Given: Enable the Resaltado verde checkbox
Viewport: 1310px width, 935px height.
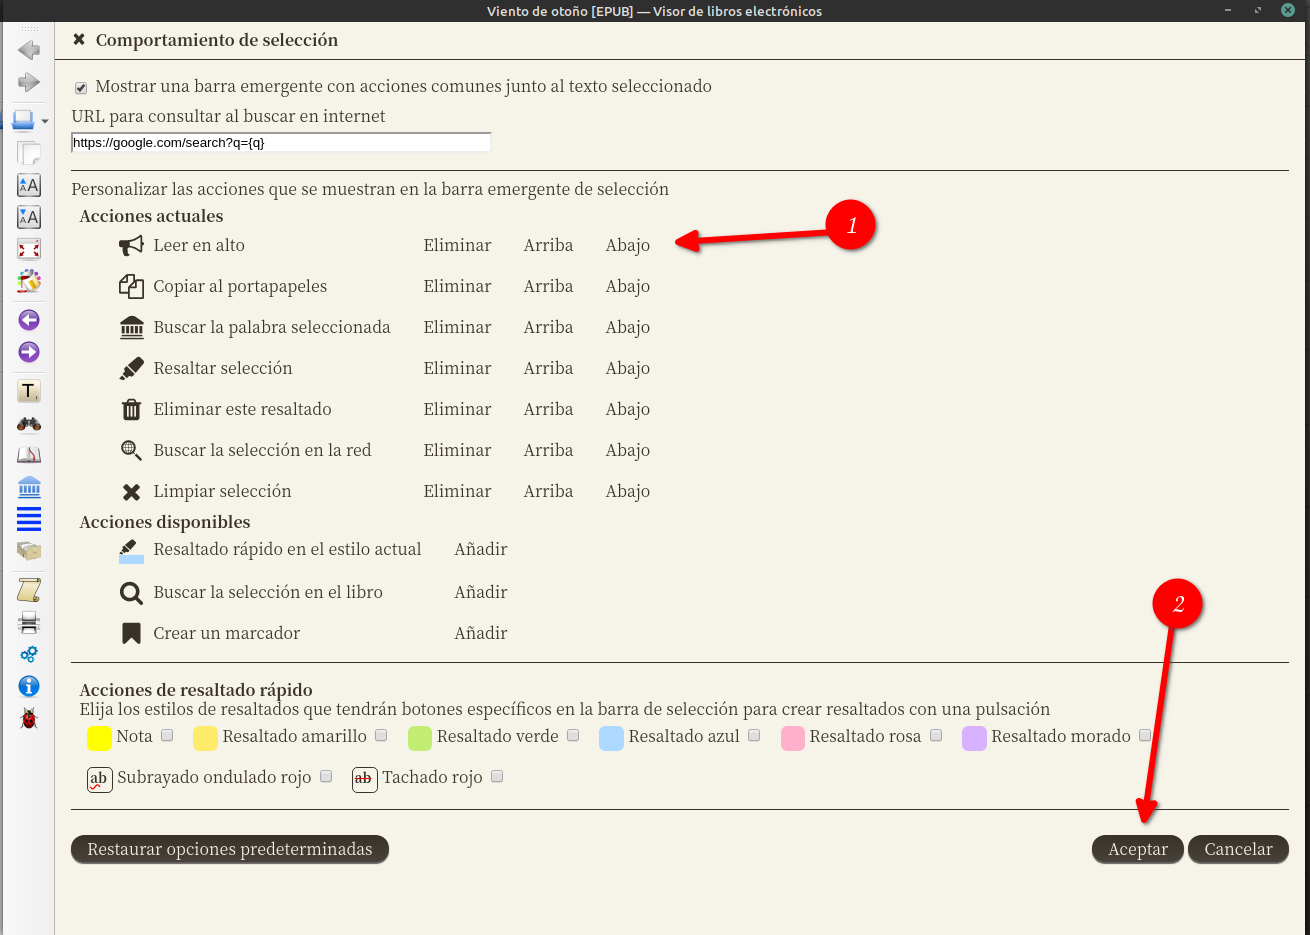Looking at the screenshot, I should pyautogui.click(x=573, y=735).
